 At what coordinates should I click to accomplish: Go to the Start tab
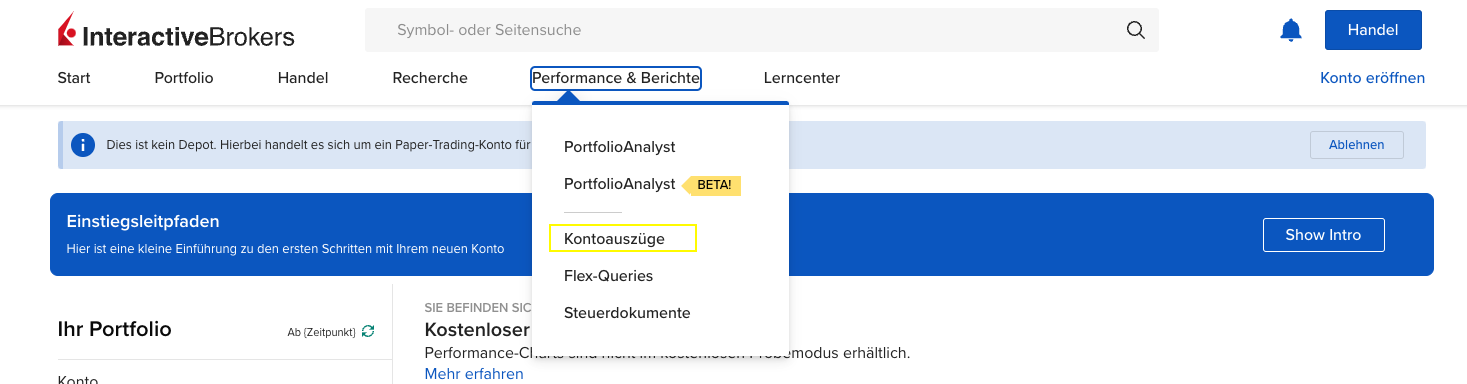click(x=74, y=78)
